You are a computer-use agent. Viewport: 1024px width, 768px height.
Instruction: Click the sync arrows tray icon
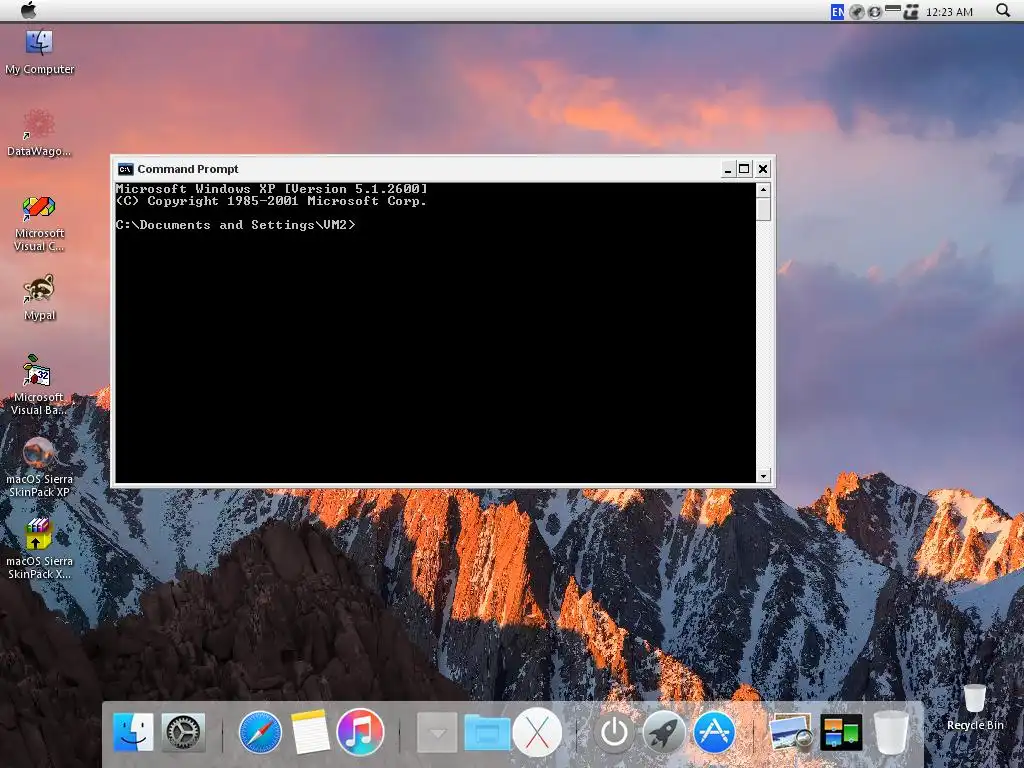pyautogui.click(x=874, y=12)
